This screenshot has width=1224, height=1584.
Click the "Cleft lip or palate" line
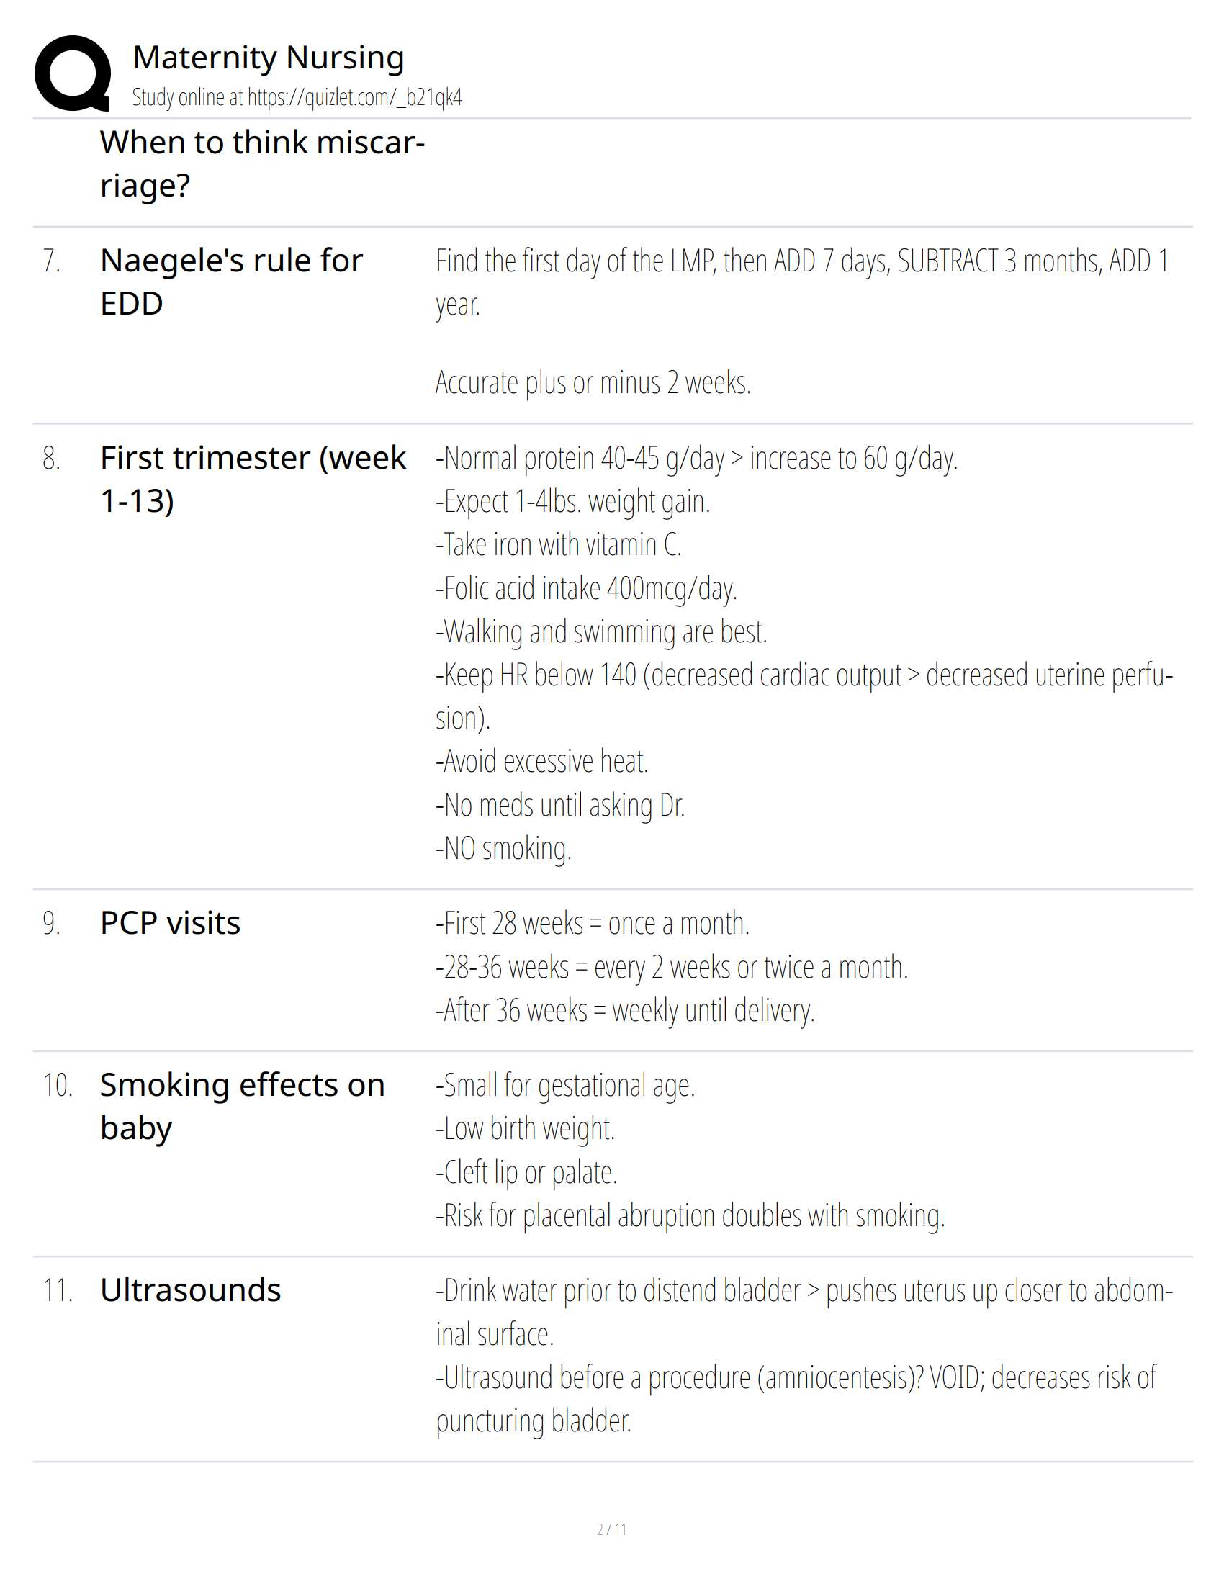coord(526,1172)
